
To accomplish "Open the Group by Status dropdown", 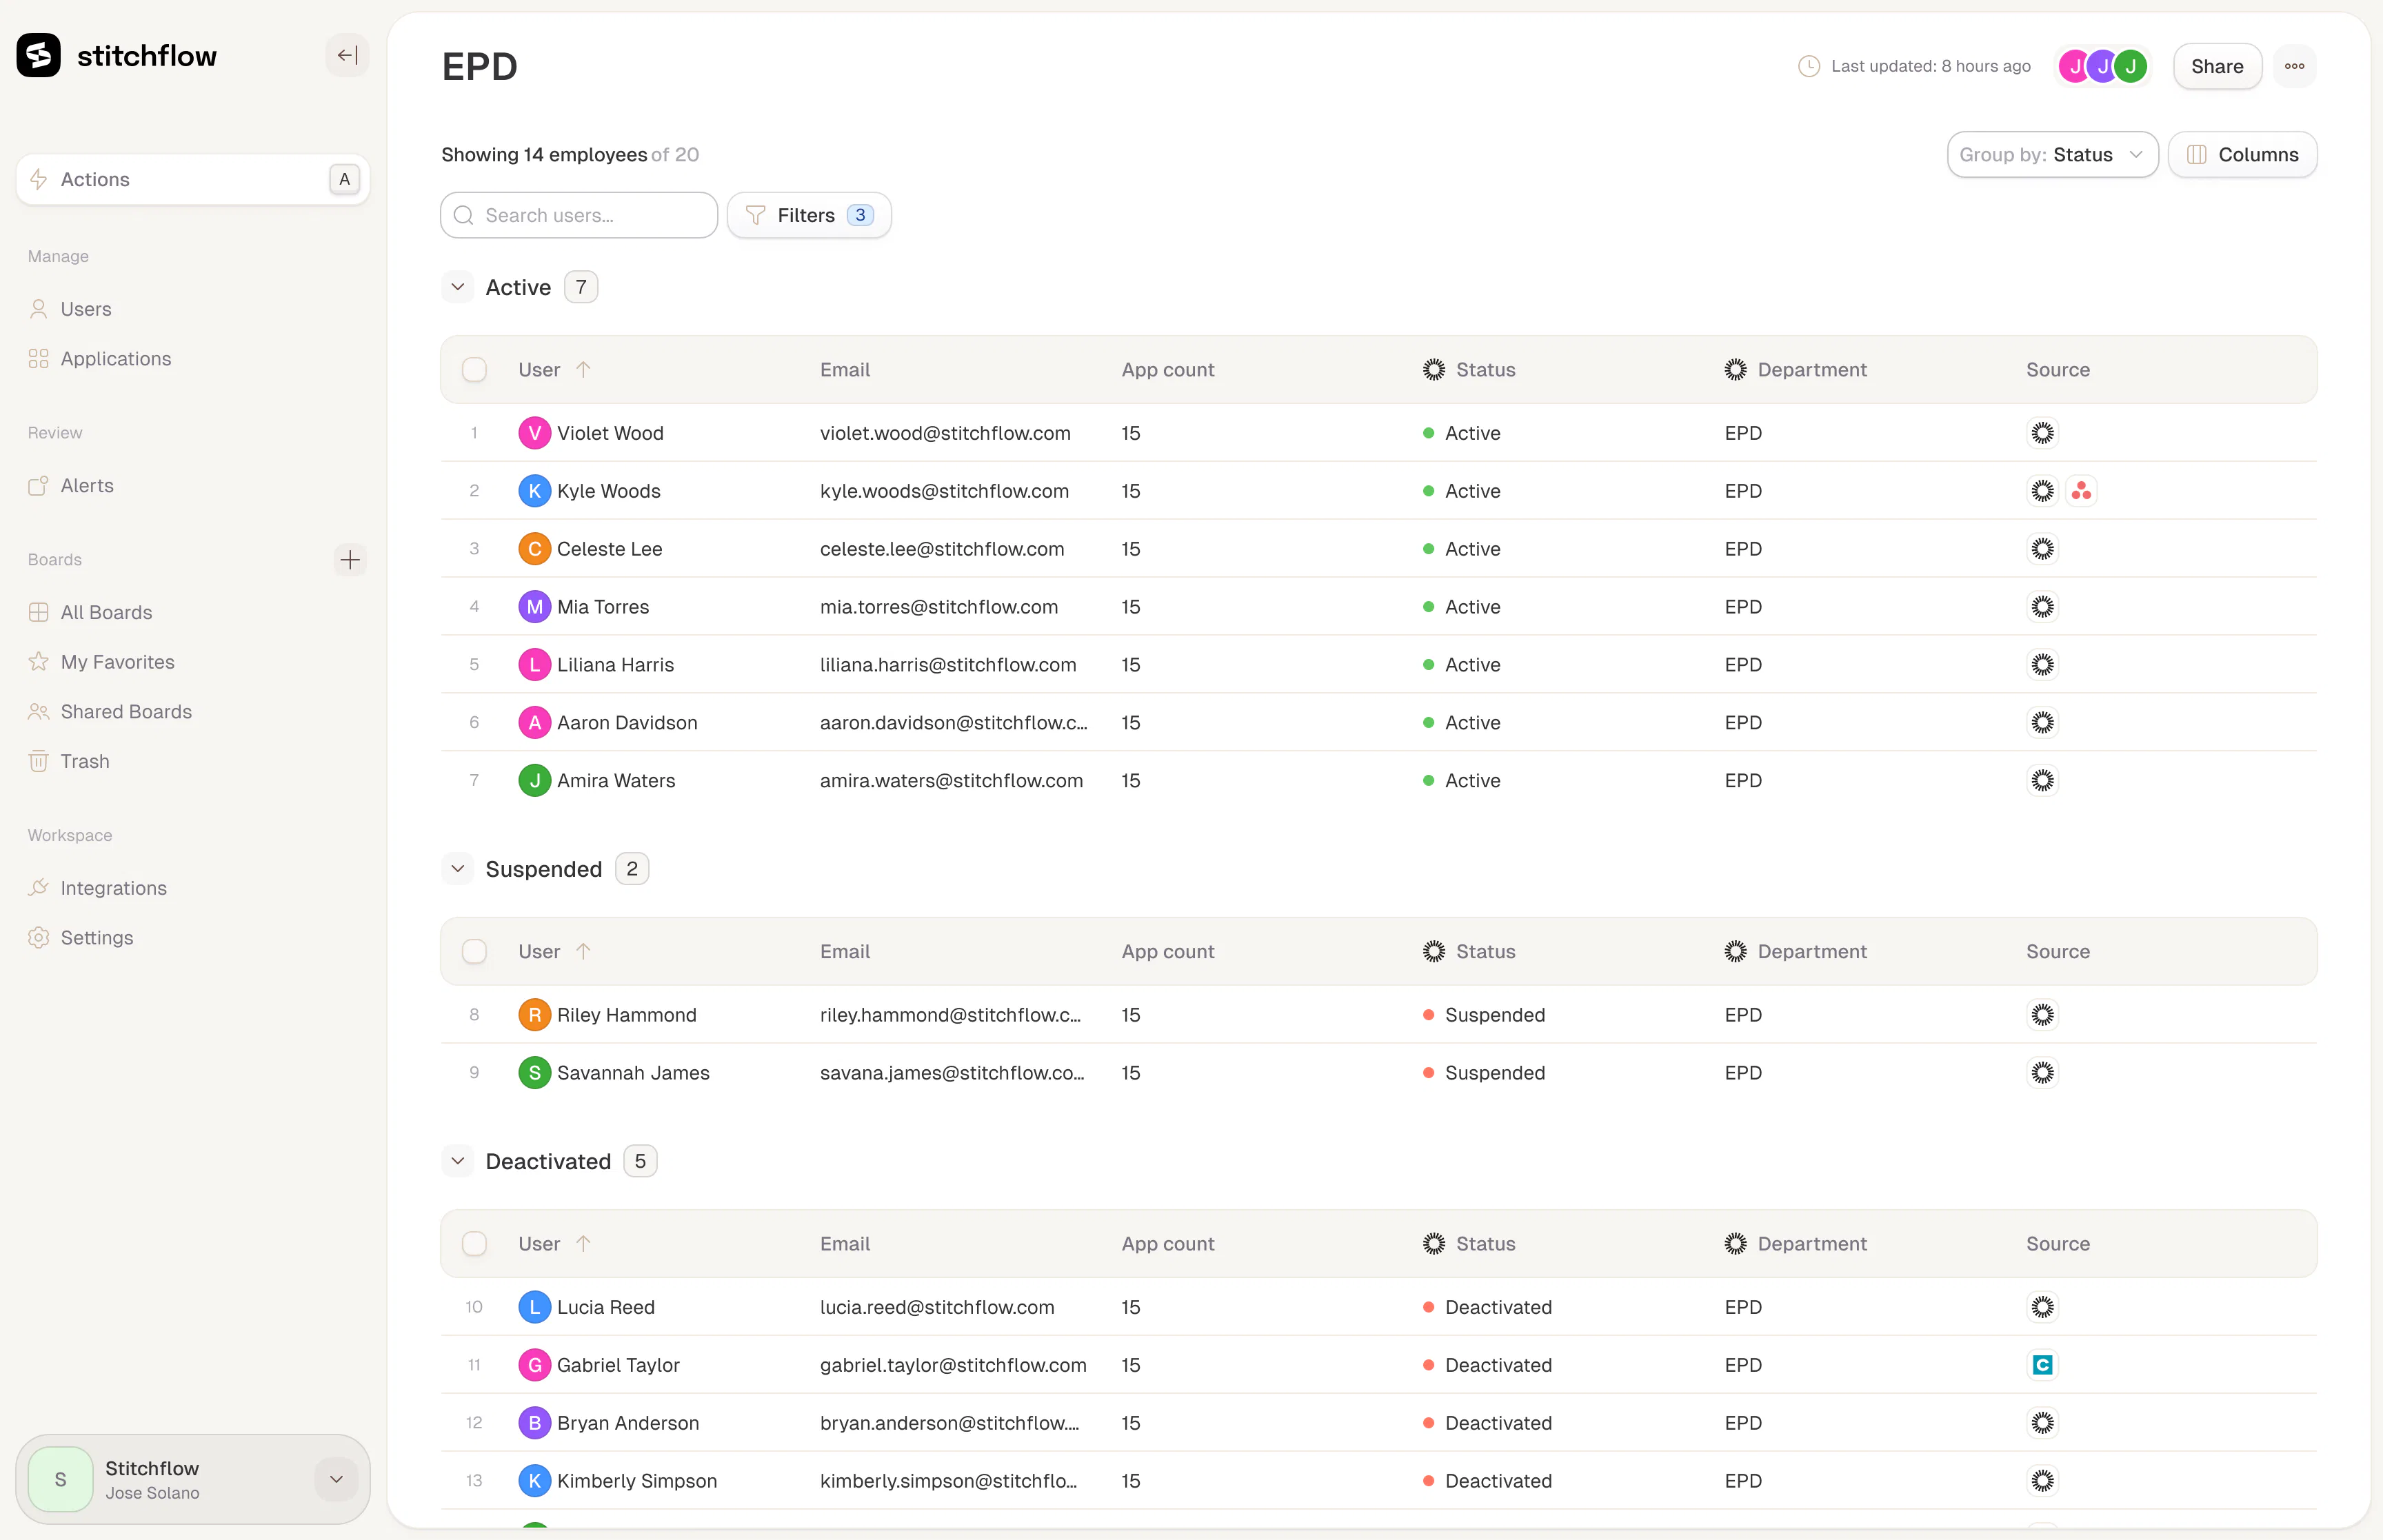I will tap(2051, 154).
